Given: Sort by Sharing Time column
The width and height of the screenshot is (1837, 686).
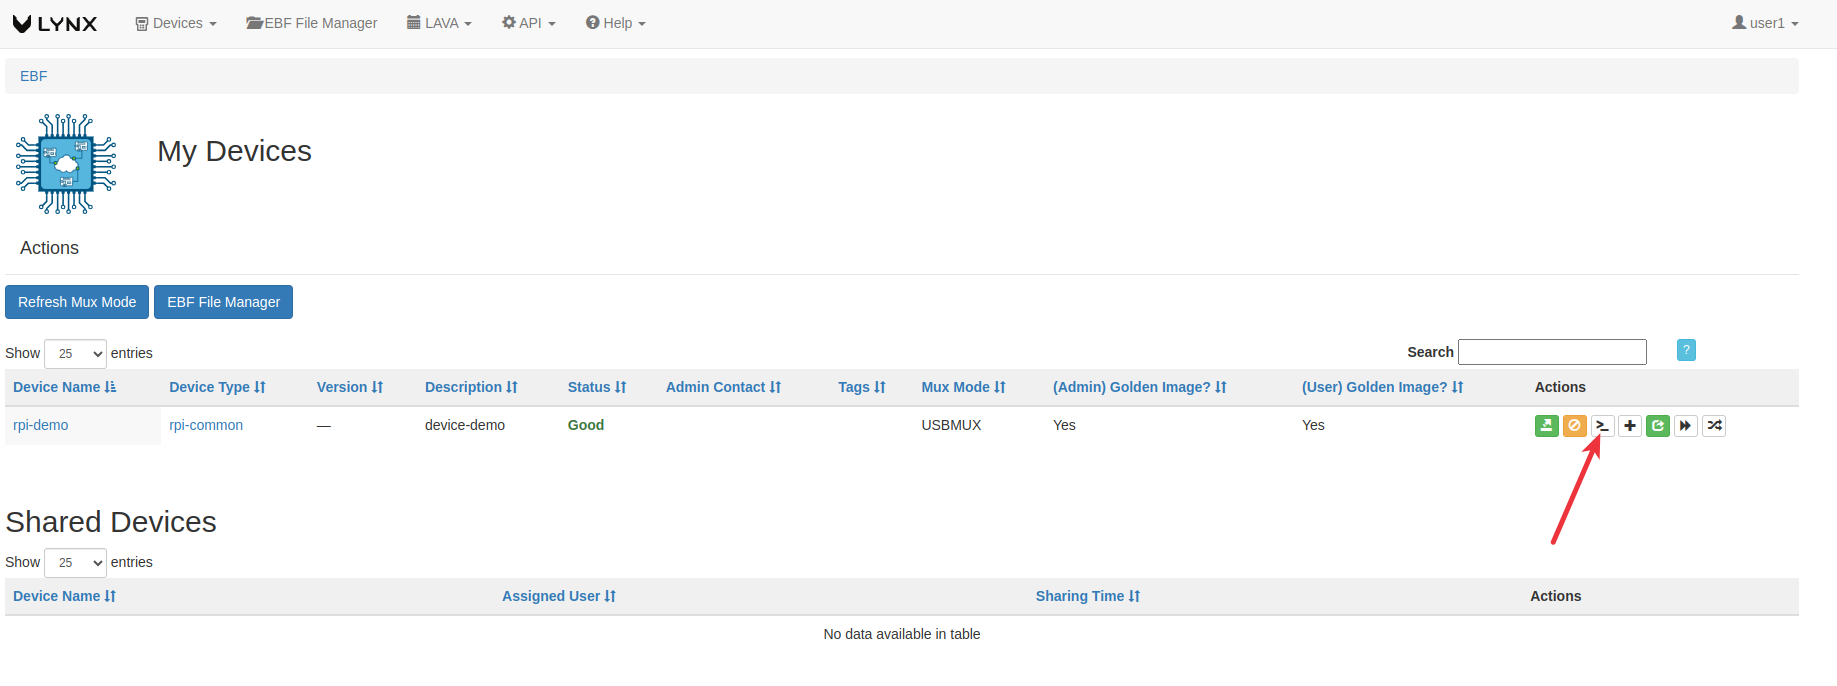Looking at the screenshot, I should coord(1088,596).
